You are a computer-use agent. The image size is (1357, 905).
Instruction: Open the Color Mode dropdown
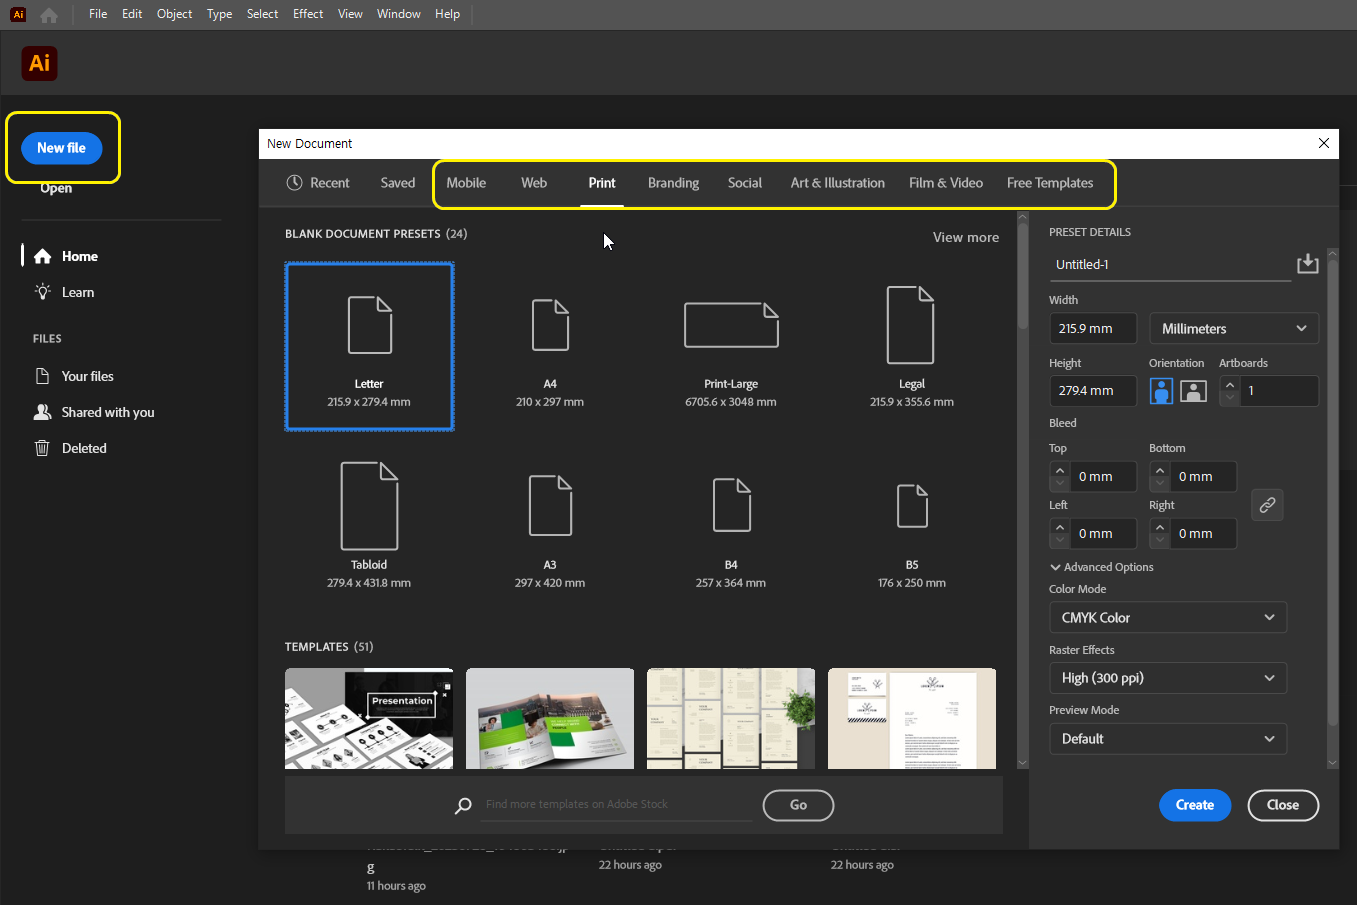point(1168,617)
